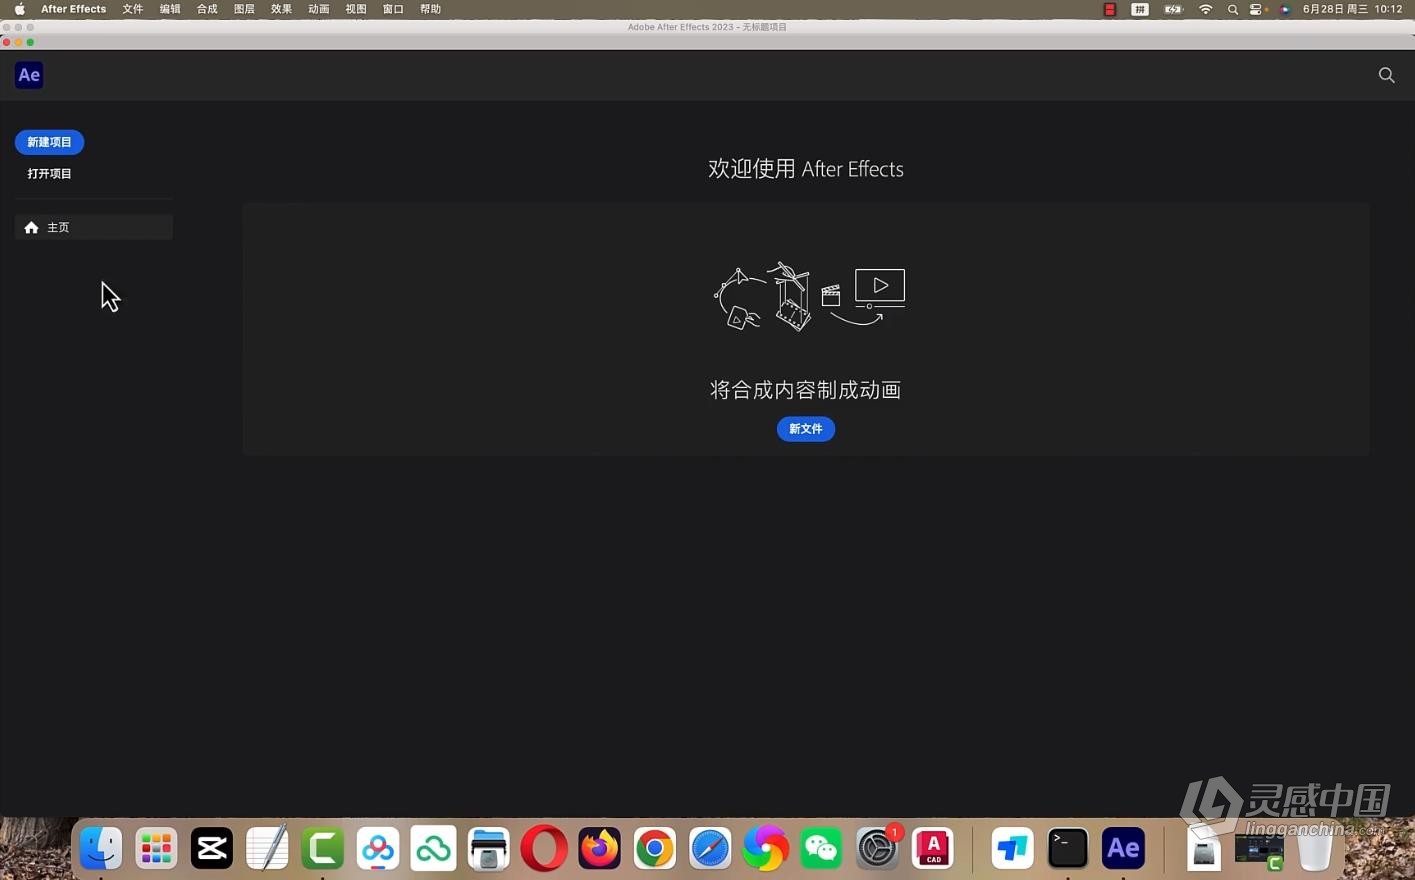This screenshot has height=880, width=1415.
Task: Open the green cloud app in Dock
Action: coord(433,848)
